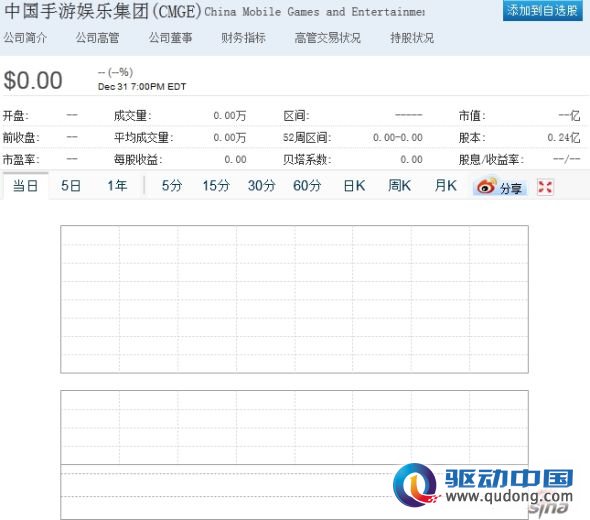This screenshot has height=520, width=590.
Task: Click the 平均成交量 value 0.00万
Action: point(230,138)
